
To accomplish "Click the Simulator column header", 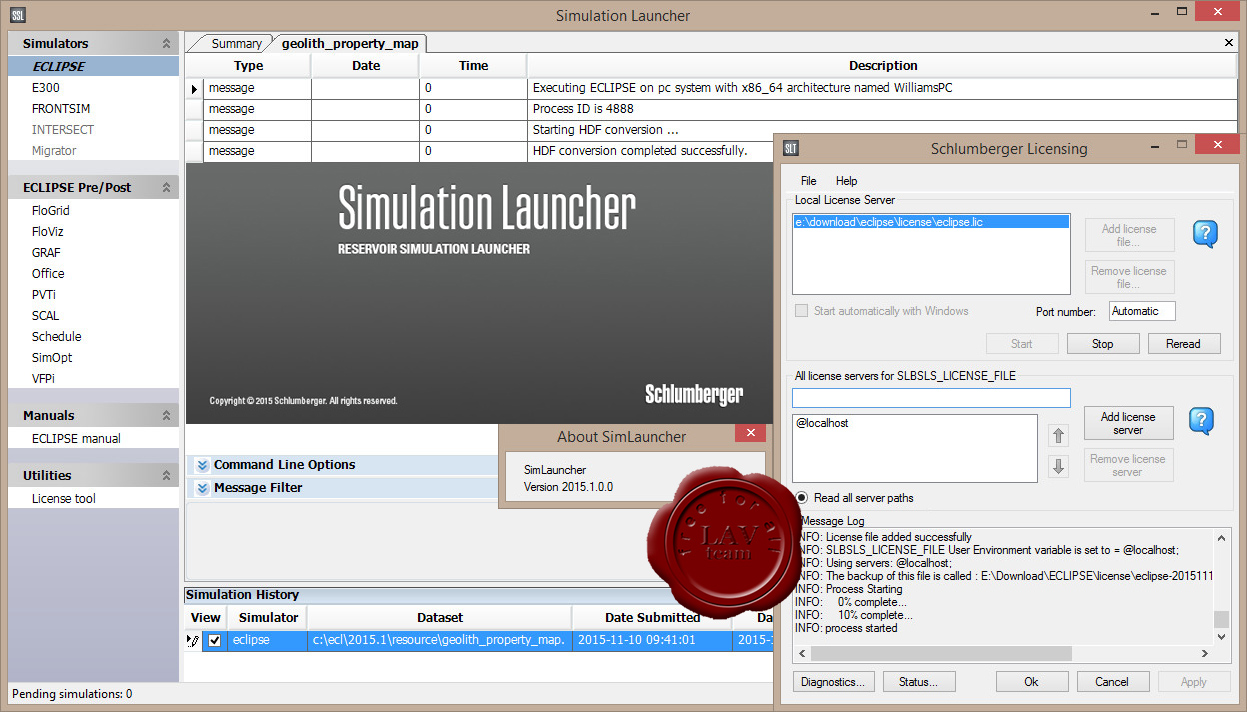I will (268, 618).
